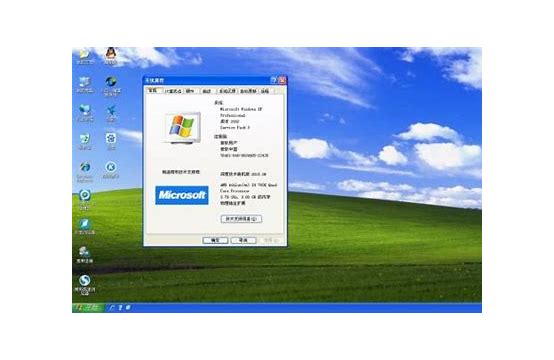The width and height of the screenshot is (554, 360).
Task: Click the Technical Support Information button
Action: coord(241,219)
